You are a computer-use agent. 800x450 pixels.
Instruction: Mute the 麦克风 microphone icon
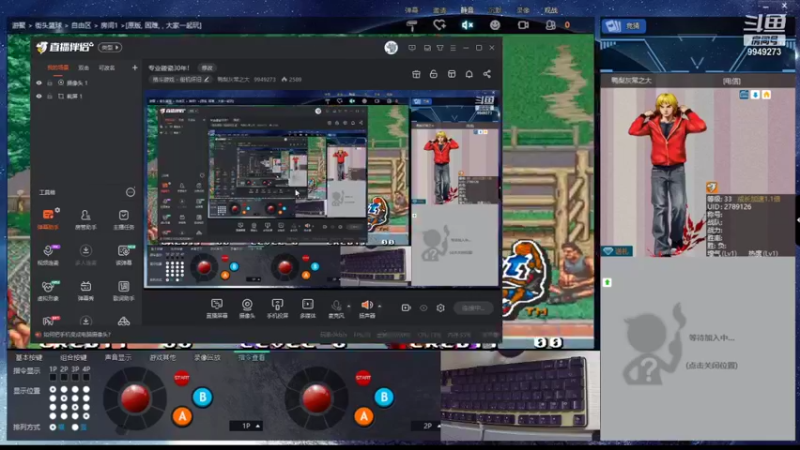[x=336, y=305]
